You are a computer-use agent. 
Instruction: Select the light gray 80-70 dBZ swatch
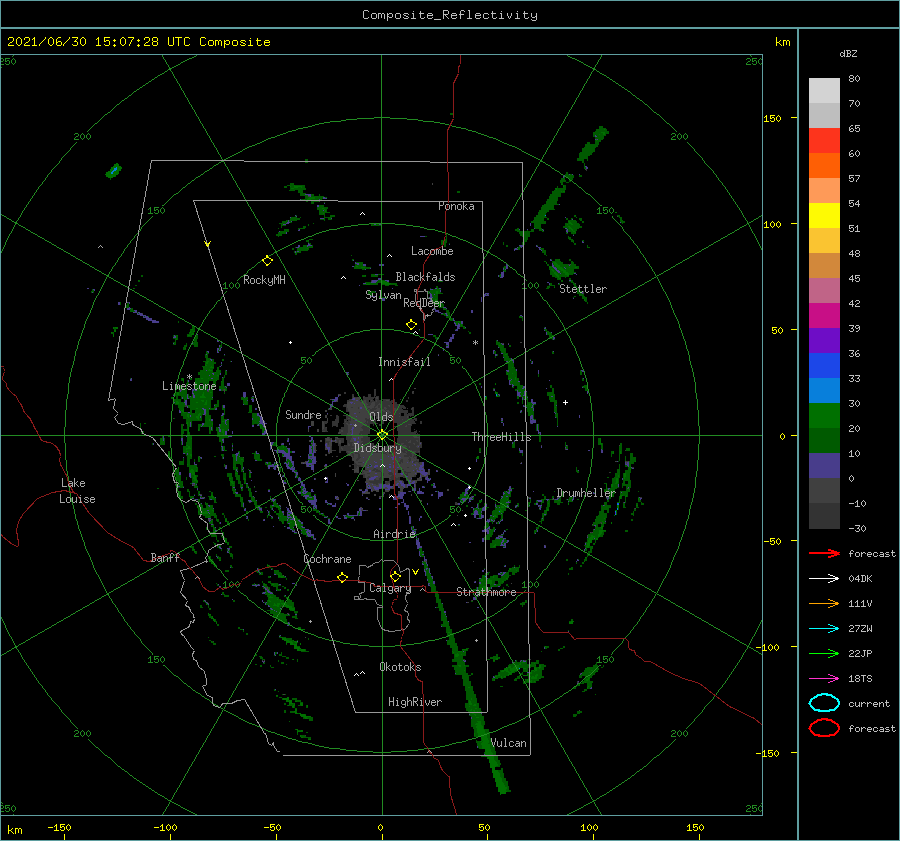[x=824, y=91]
